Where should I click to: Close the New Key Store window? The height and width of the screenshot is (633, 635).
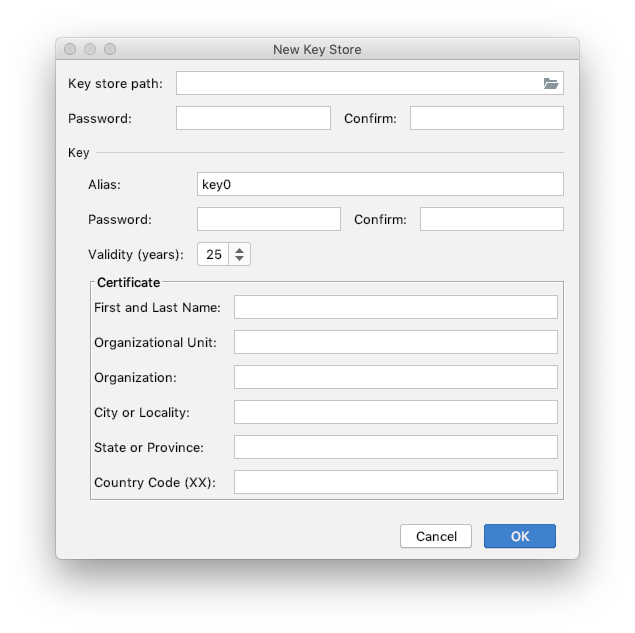[70, 49]
